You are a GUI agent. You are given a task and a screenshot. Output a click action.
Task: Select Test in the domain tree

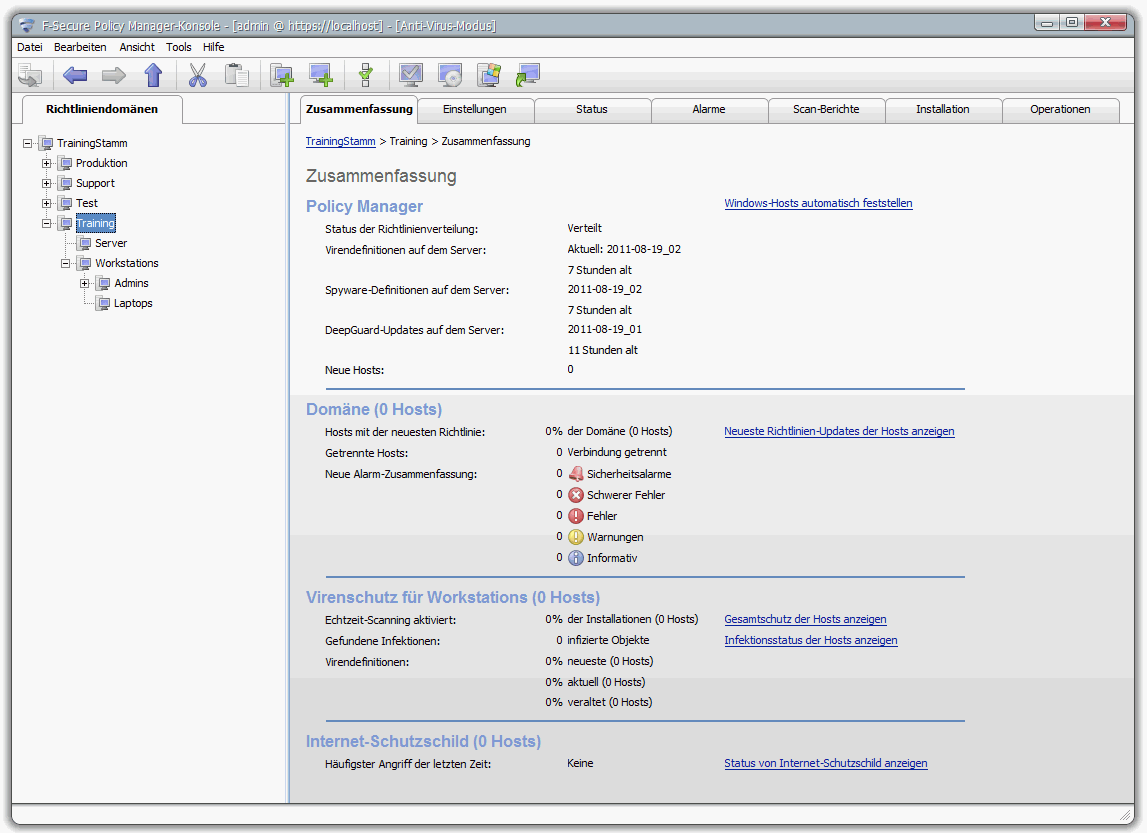(86, 203)
